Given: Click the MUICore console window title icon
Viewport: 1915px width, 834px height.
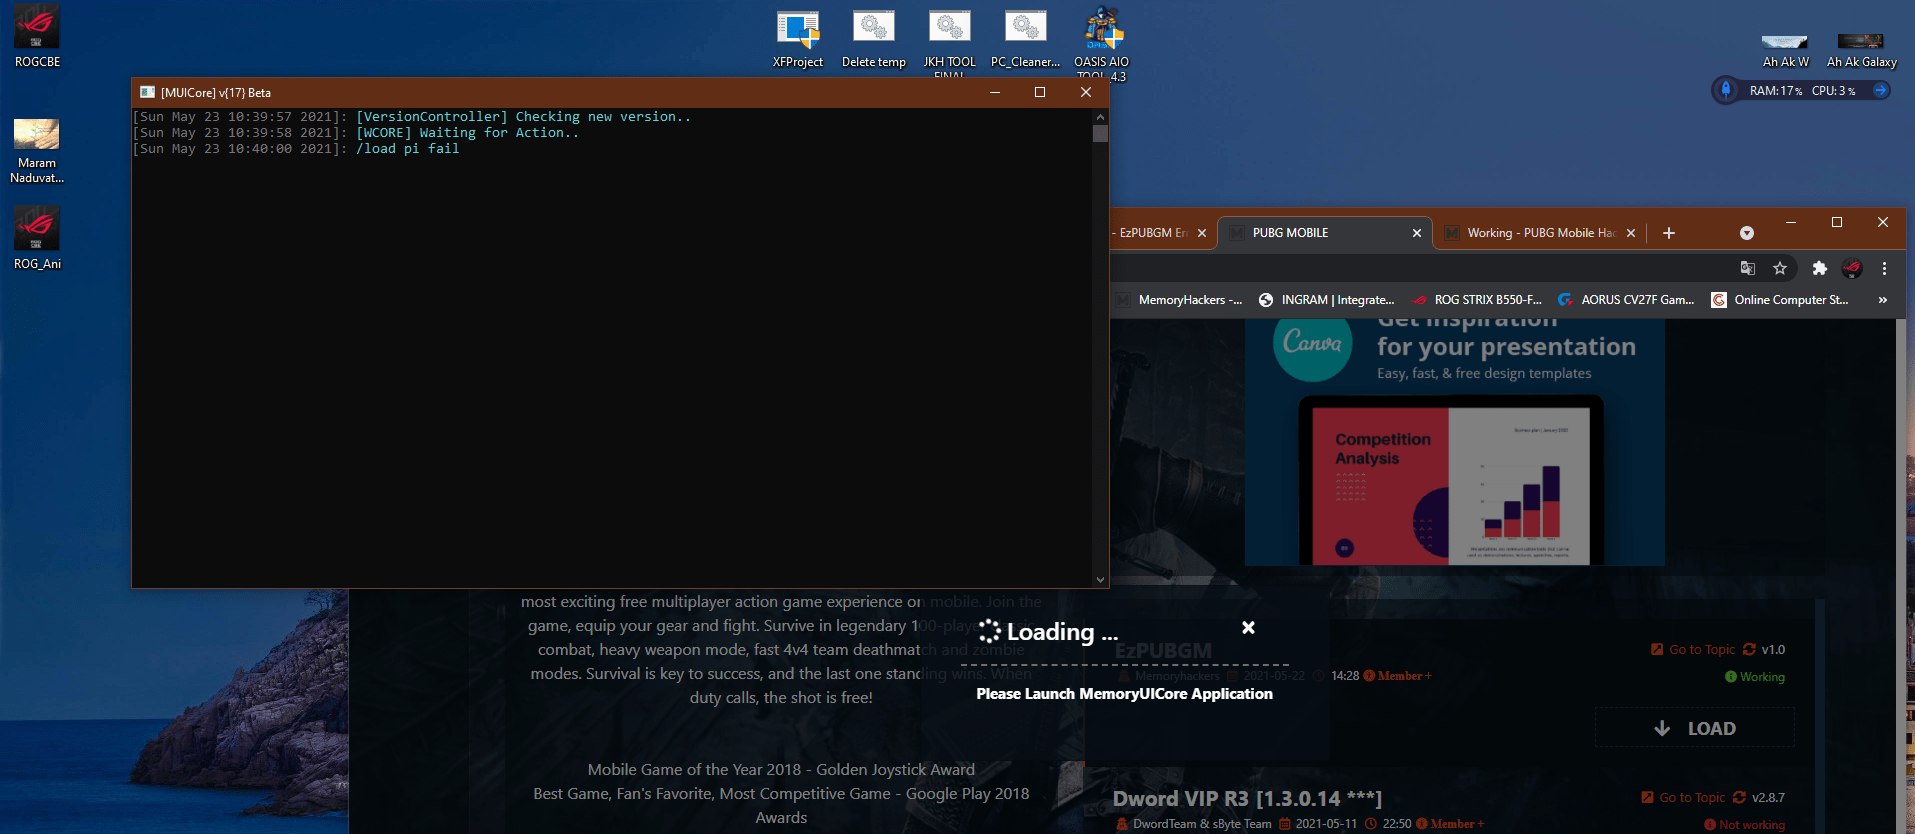Looking at the screenshot, I should pos(147,92).
